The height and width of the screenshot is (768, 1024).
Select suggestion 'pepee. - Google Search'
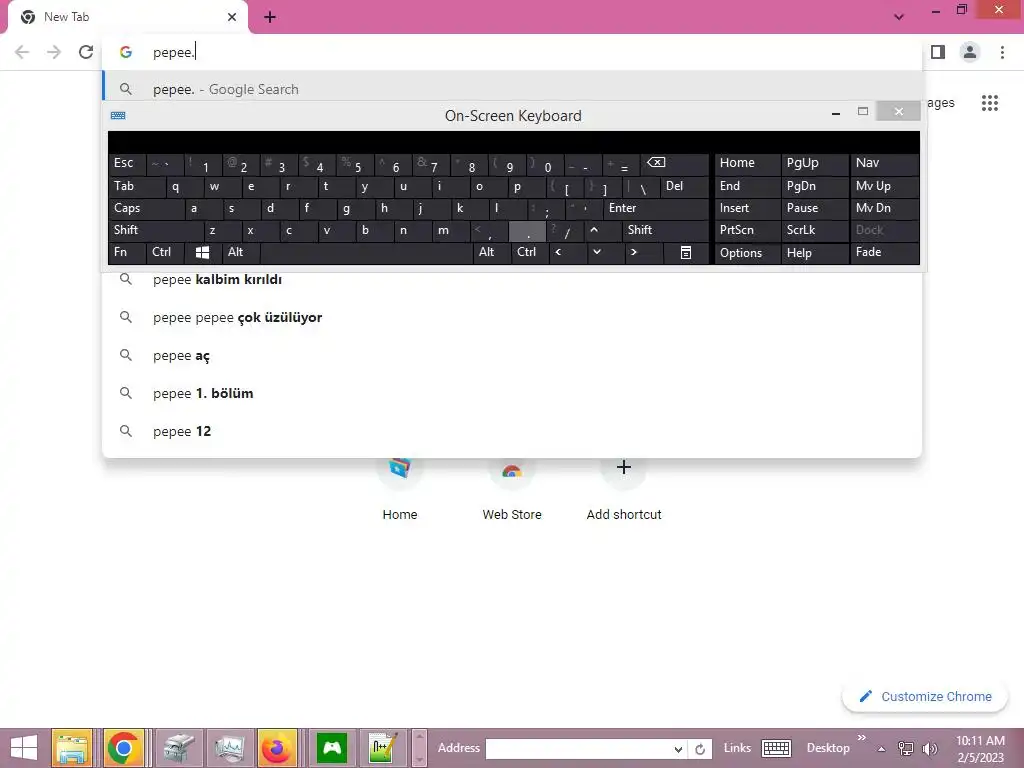point(512,88)
